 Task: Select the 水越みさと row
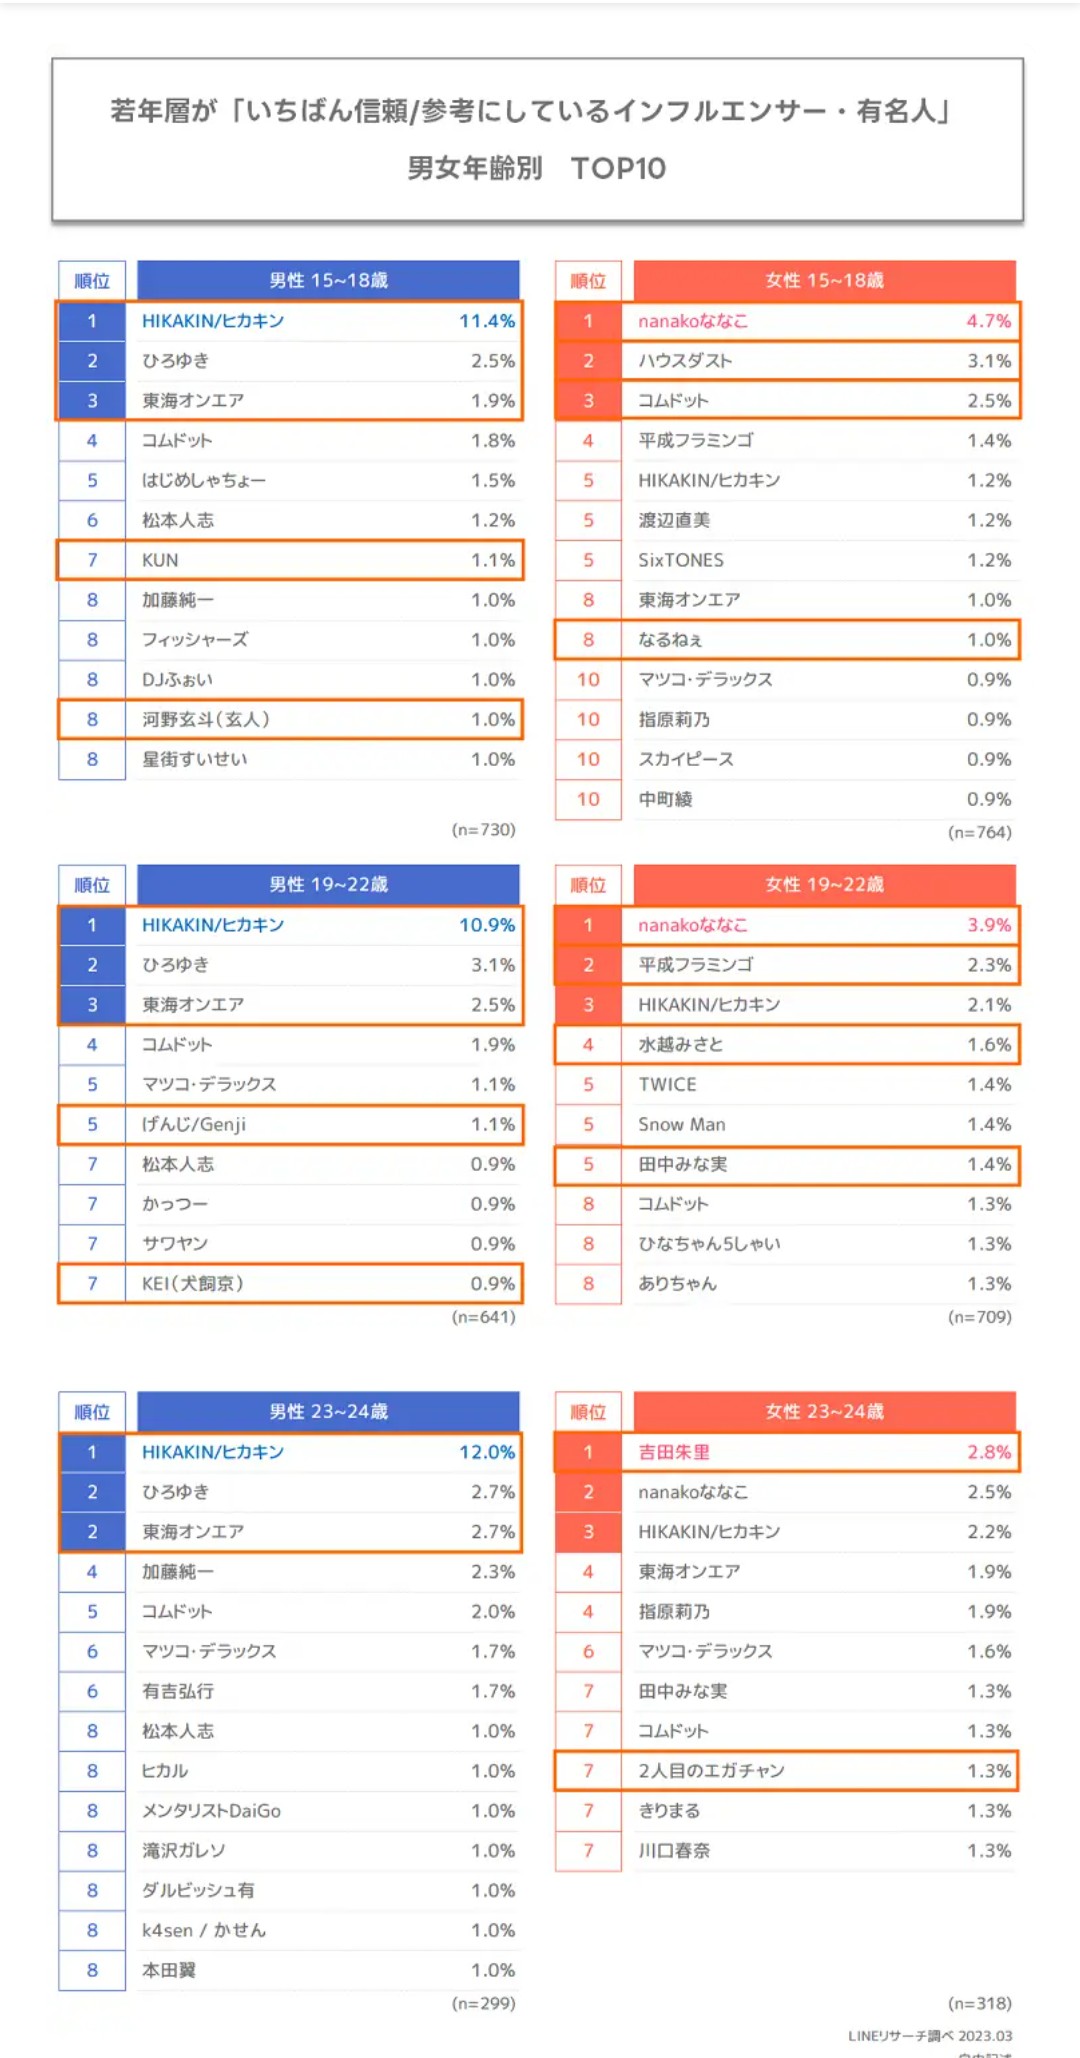(x=787, y=1045)
